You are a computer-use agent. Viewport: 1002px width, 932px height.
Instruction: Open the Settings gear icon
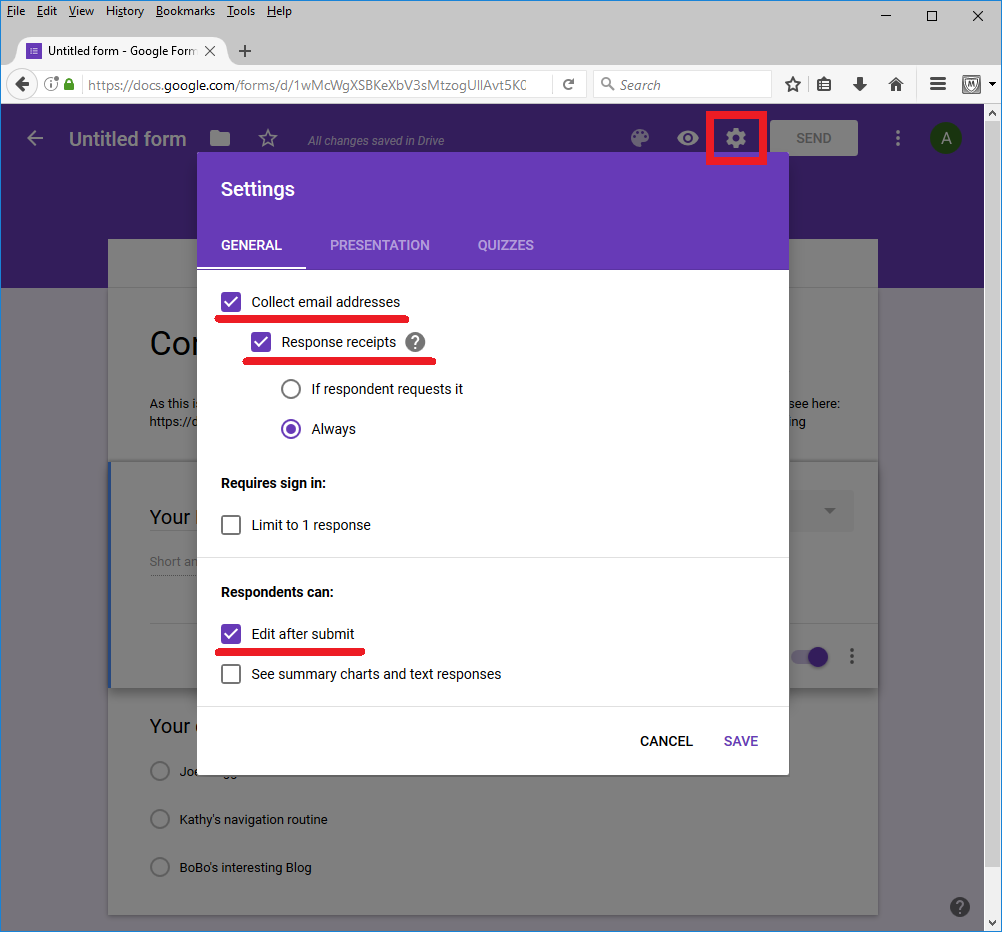point(736,138)
